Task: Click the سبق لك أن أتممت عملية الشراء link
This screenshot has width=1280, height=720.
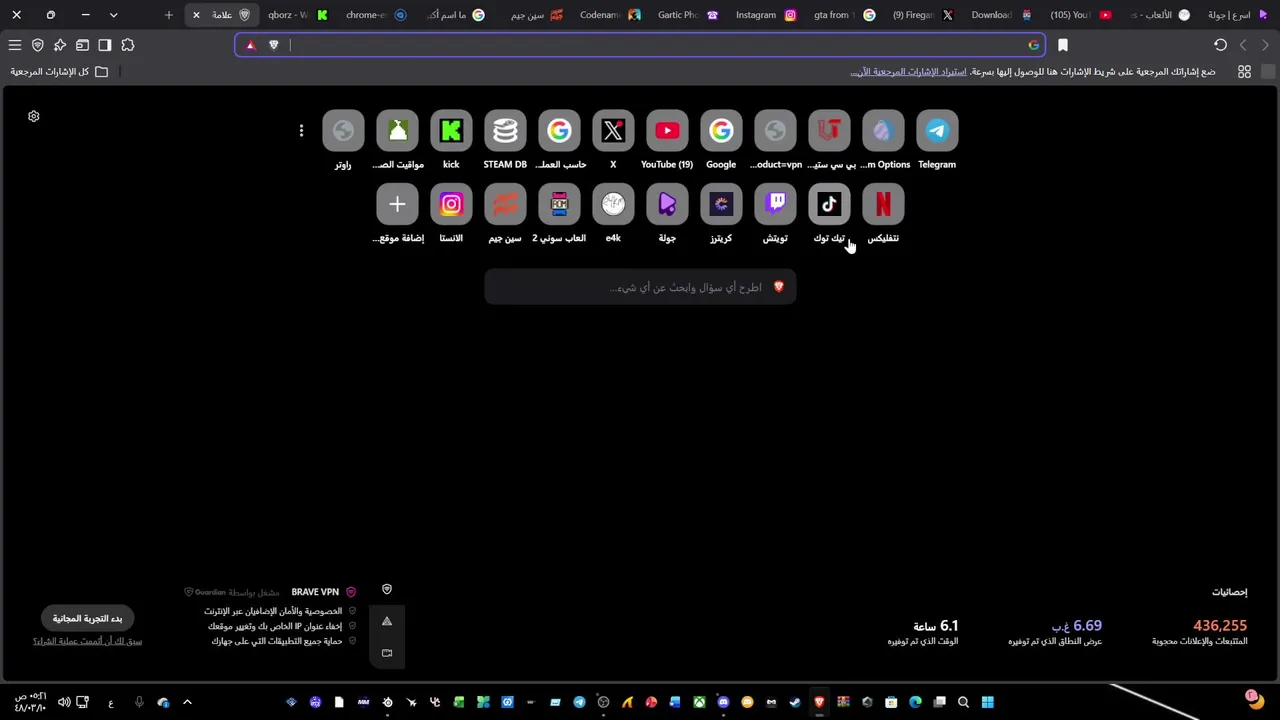Action: tap(87, 641)
